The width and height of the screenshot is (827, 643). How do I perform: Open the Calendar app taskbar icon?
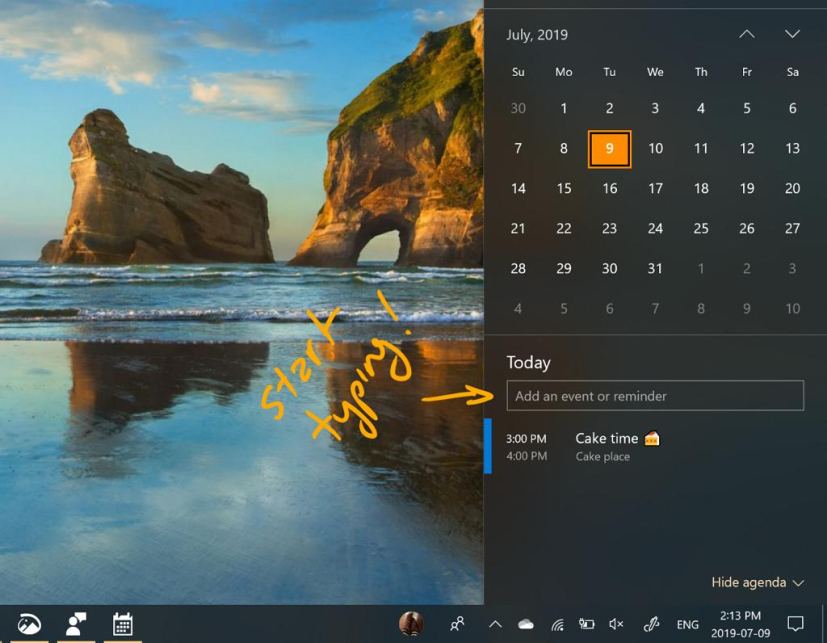pyautogui.click(x=122, y=624)
